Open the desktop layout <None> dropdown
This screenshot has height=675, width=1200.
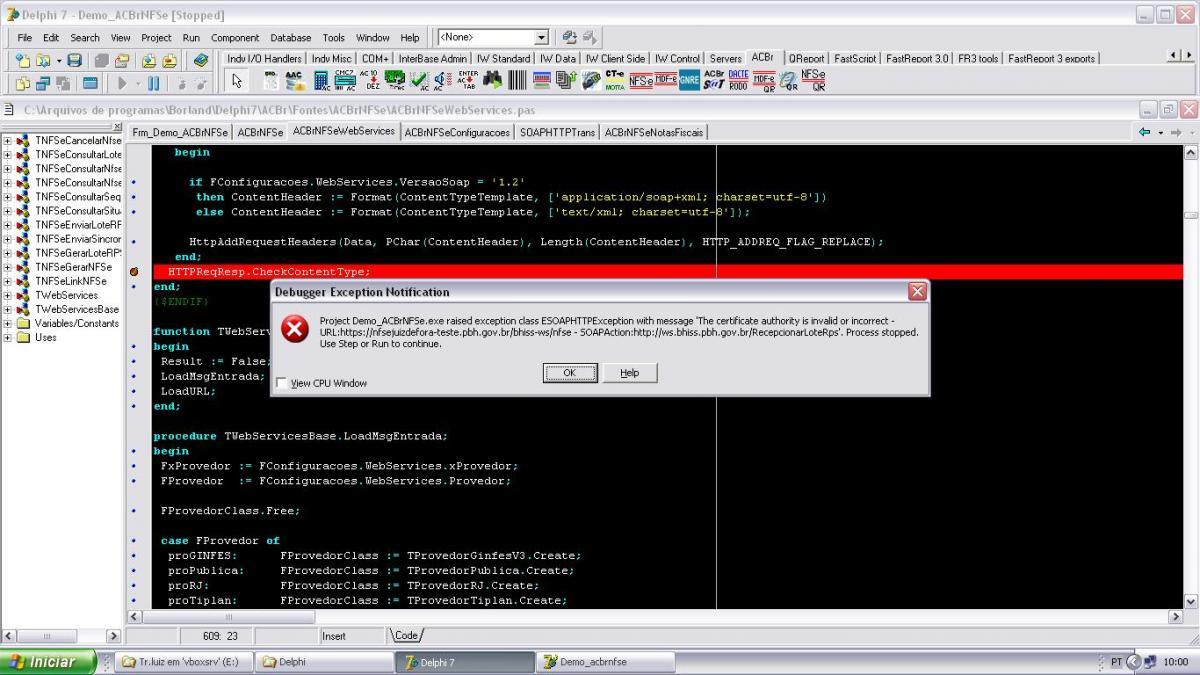[x=542, y=37]
